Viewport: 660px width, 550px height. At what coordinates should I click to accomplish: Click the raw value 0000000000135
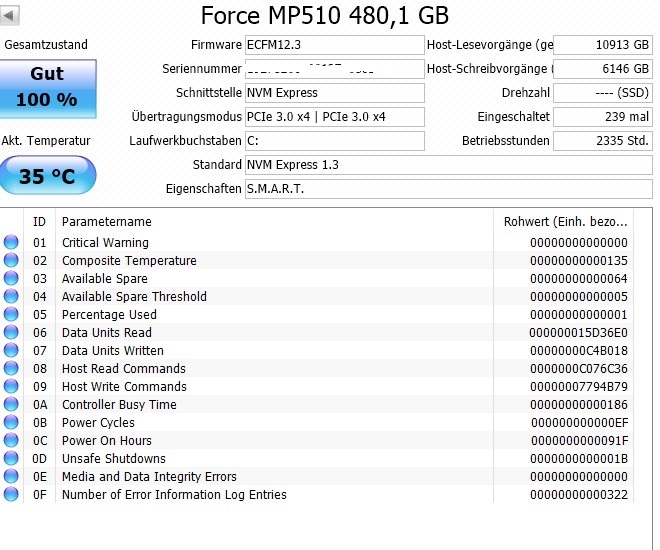tap(579, 260)
